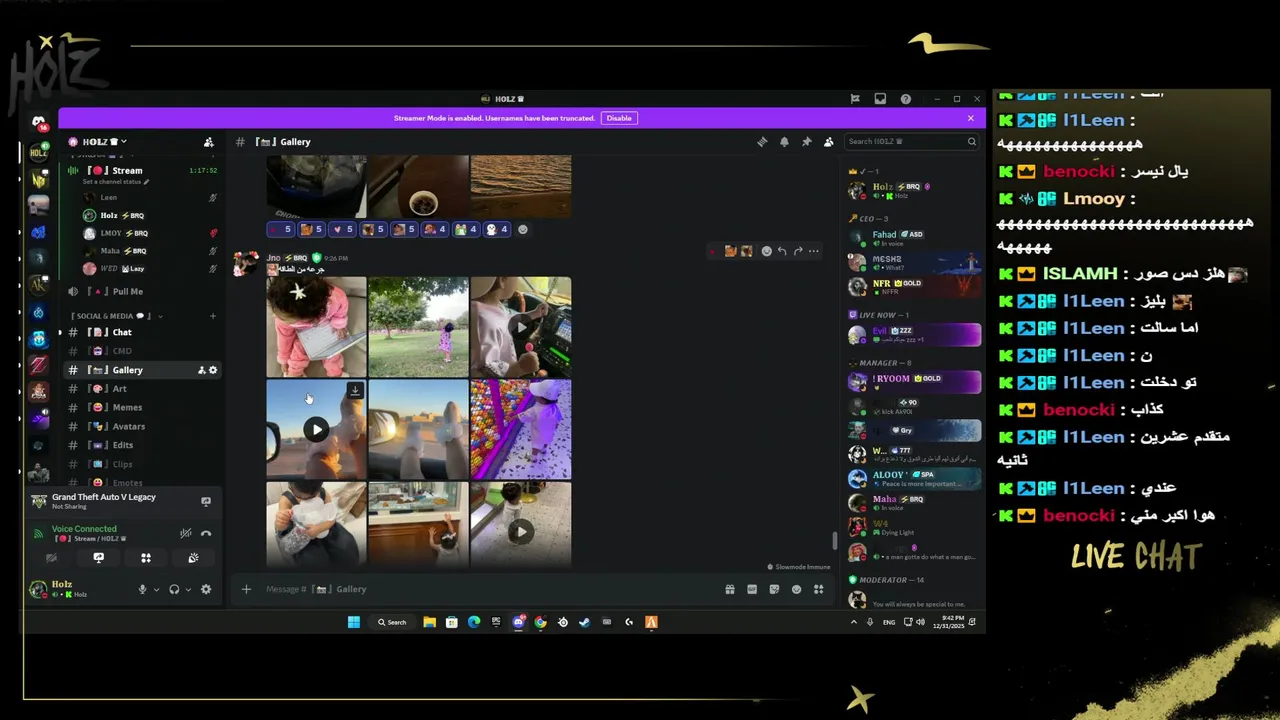This screenshot has height=720, width=1280.
Task: Click the reply arrow on Jno's message
Action: pyautogui.click(x=782, y=251)
